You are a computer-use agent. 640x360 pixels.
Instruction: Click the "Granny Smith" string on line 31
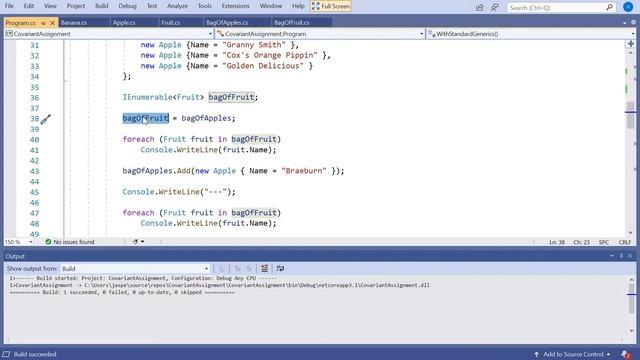click(x=254, y=44)
